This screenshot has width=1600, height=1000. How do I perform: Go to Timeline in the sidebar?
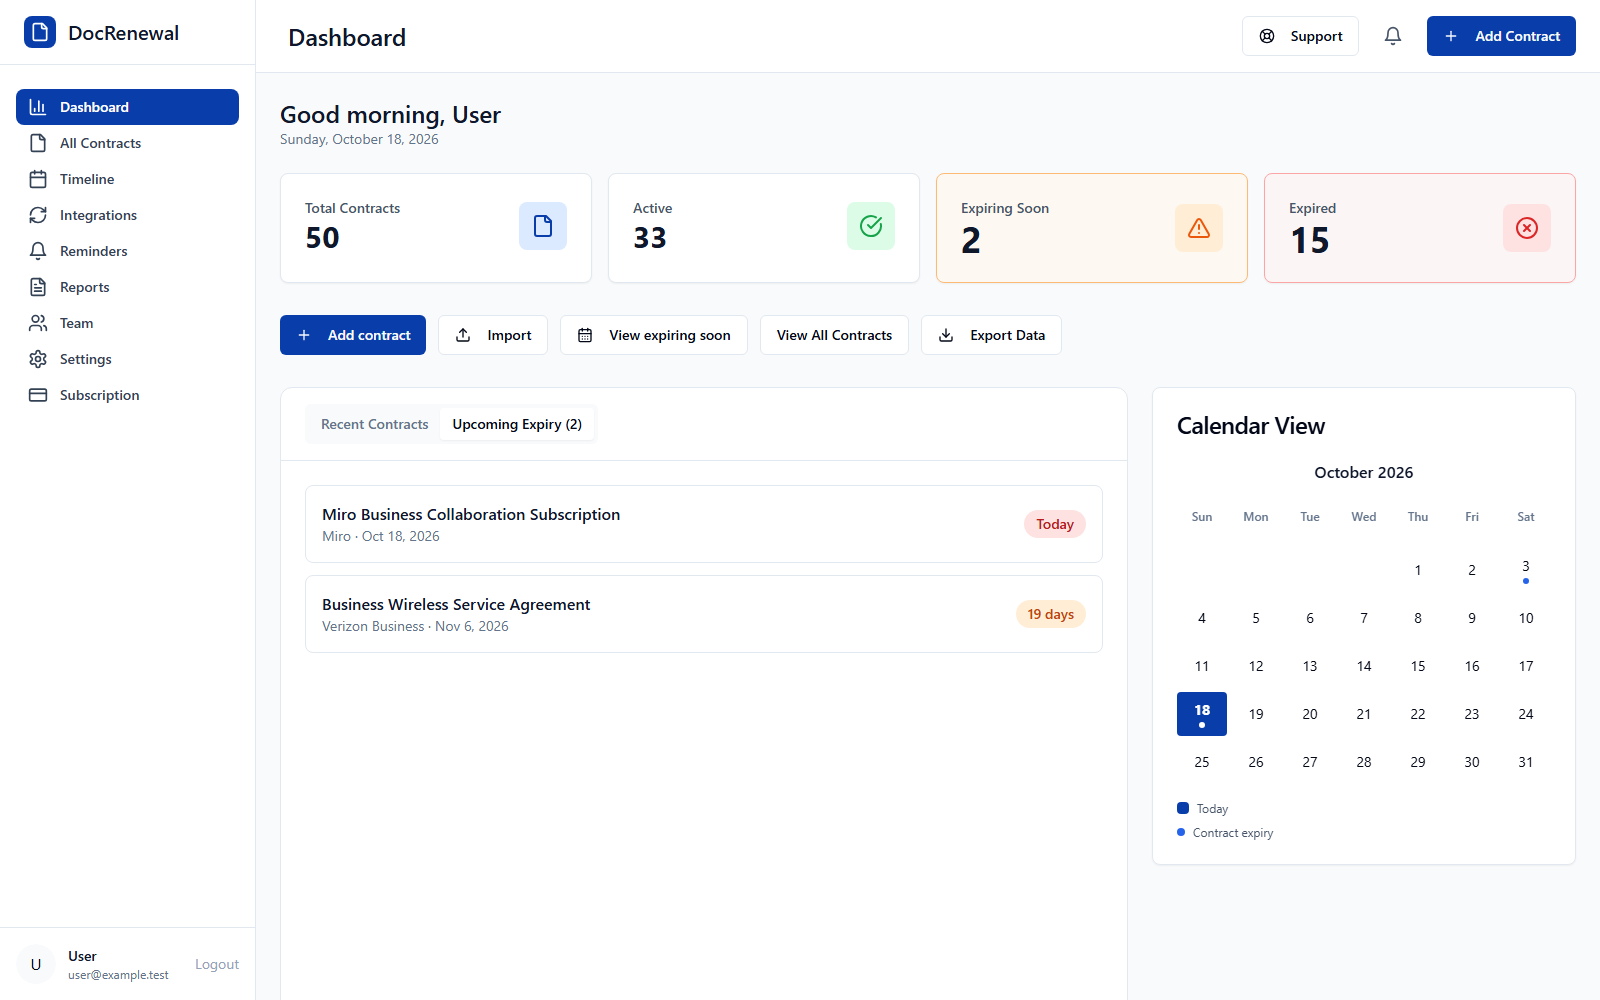click(x=127, y=179)
